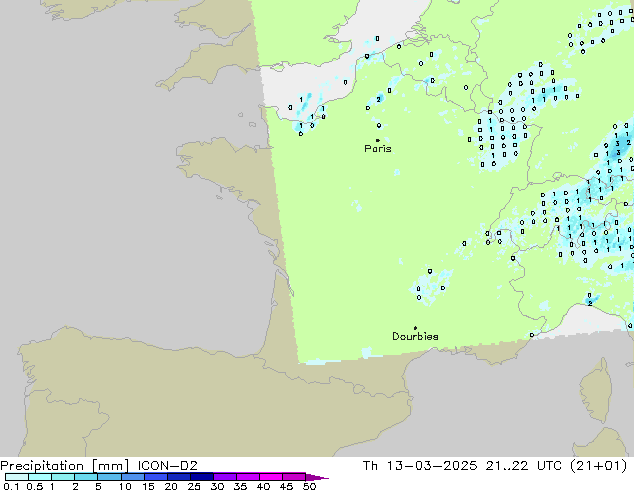The height and width of the screenshot is (490, 634).
Task: Click the Paris location dot marker
Action: point(378,140)
